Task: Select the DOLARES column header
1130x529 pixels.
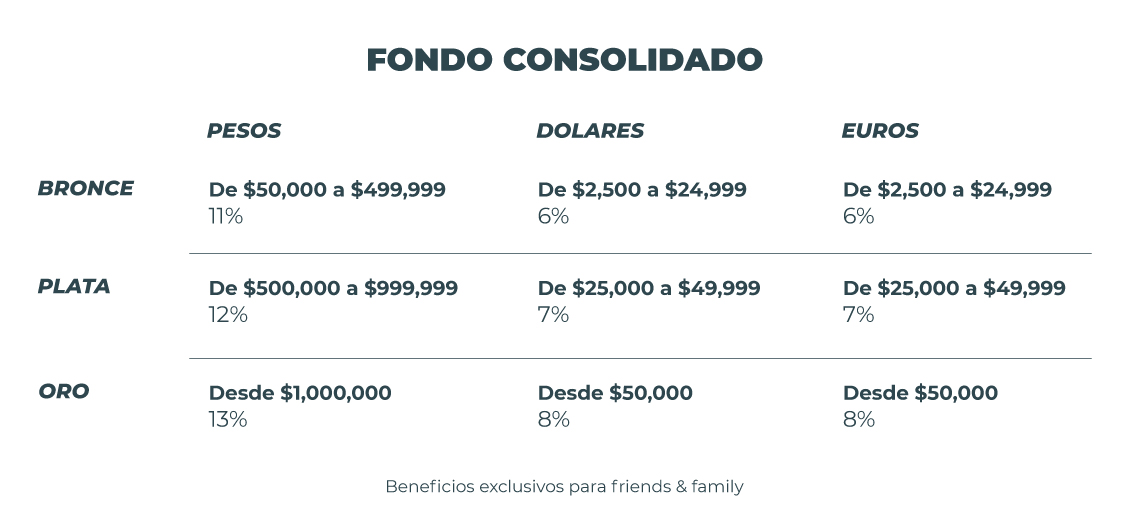Action: [x=589, y=131]
